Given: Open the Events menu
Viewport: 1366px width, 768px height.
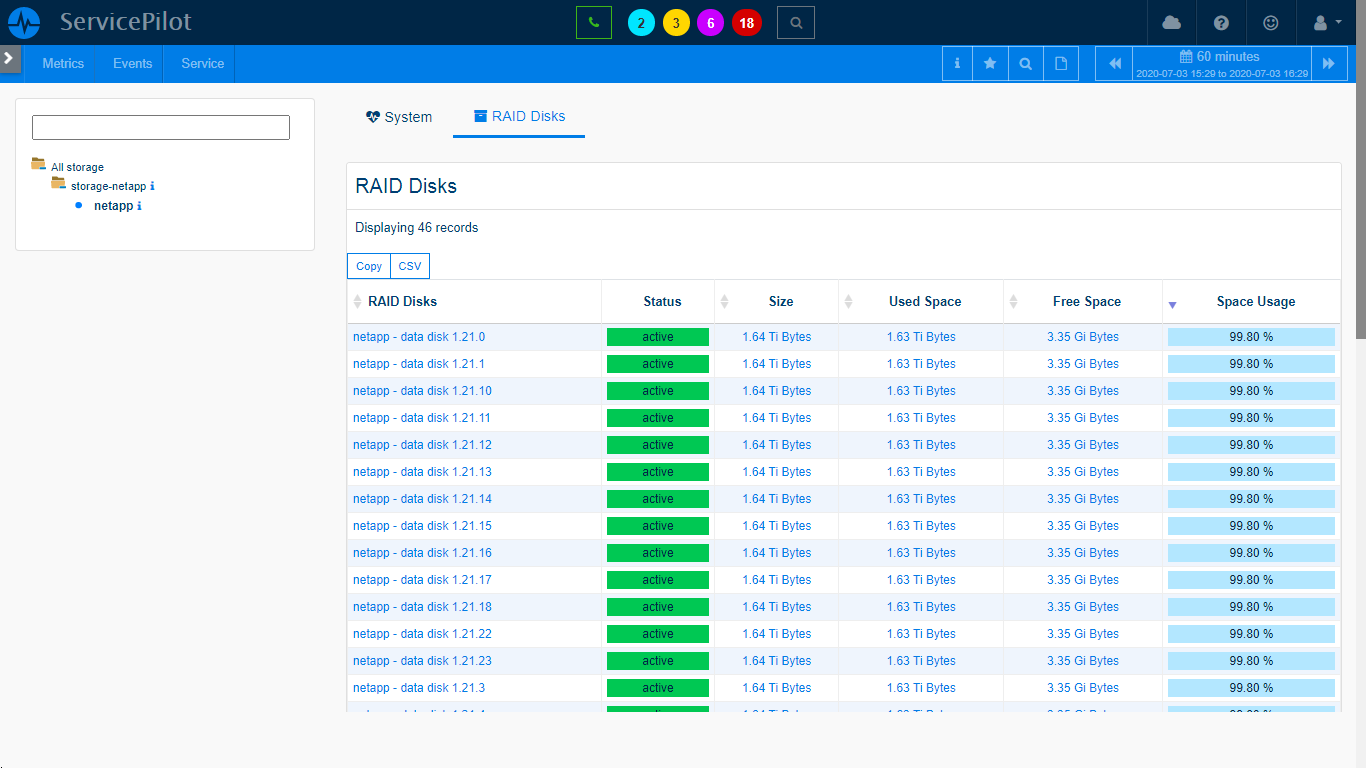Looking at the screenshot, I should point(131,63).
